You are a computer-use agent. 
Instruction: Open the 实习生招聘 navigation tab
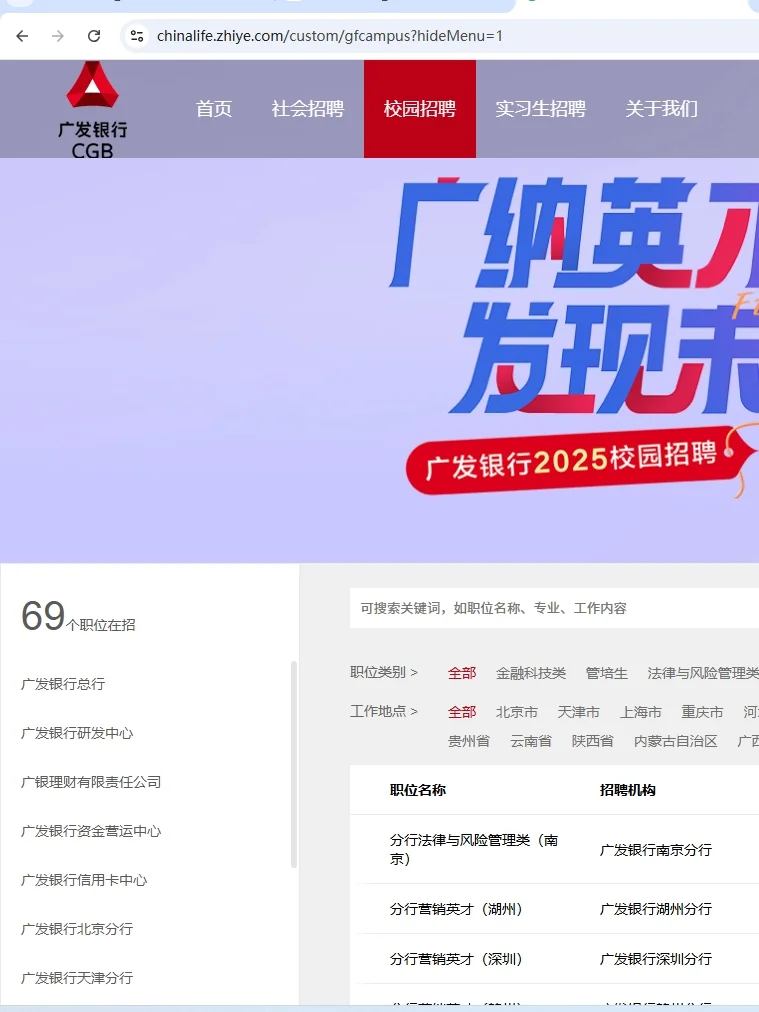tap(540, 109)
